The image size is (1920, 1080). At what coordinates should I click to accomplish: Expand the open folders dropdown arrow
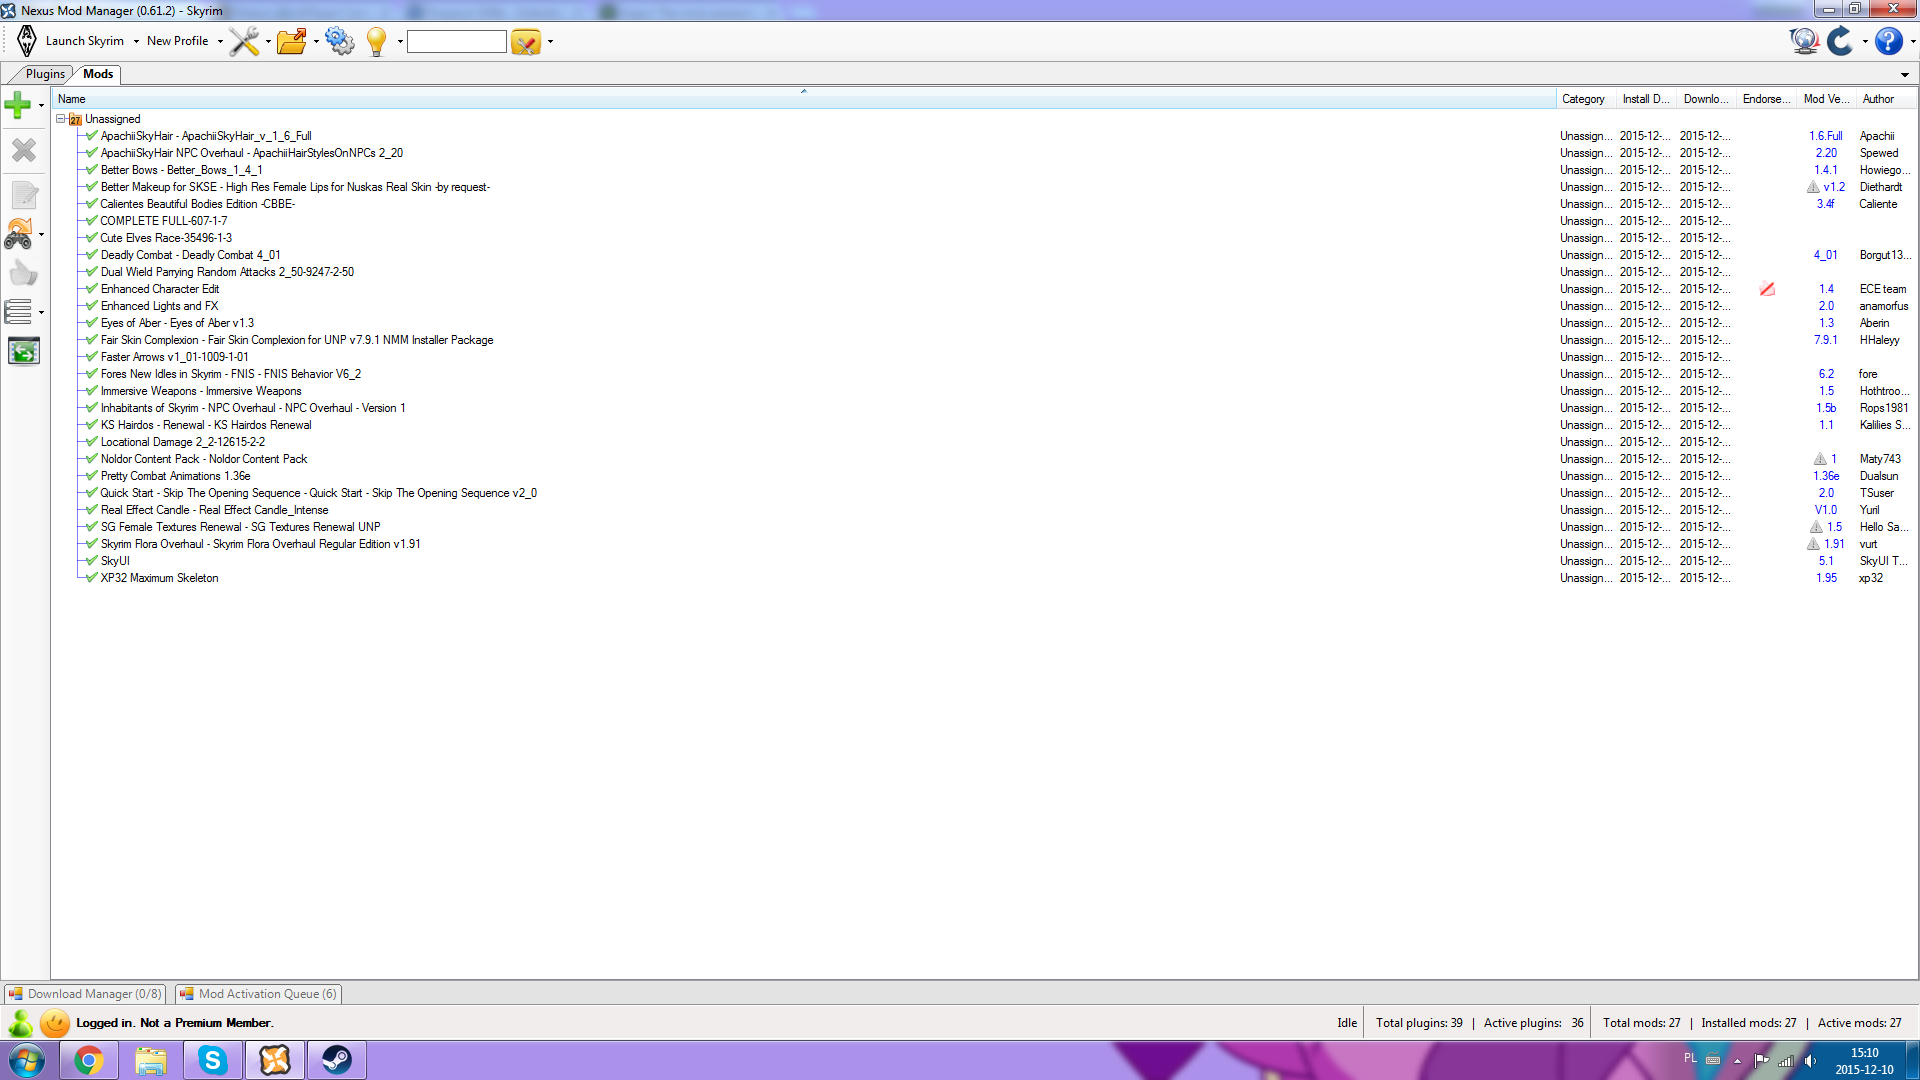(x=316, y=42)
